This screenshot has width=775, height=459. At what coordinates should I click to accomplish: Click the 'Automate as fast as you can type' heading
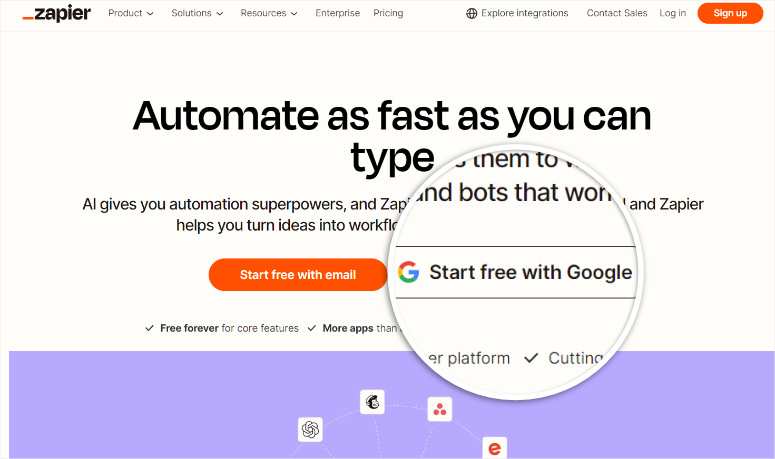tap(392, 137)
